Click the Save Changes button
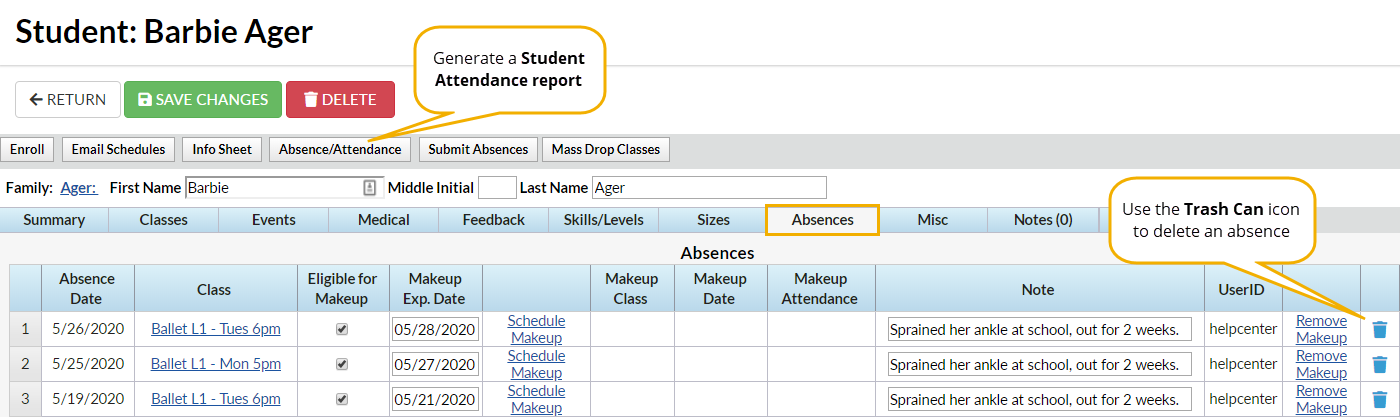Image resolution: width=1400 pixels, height=417 pixels. pos(203,99)
